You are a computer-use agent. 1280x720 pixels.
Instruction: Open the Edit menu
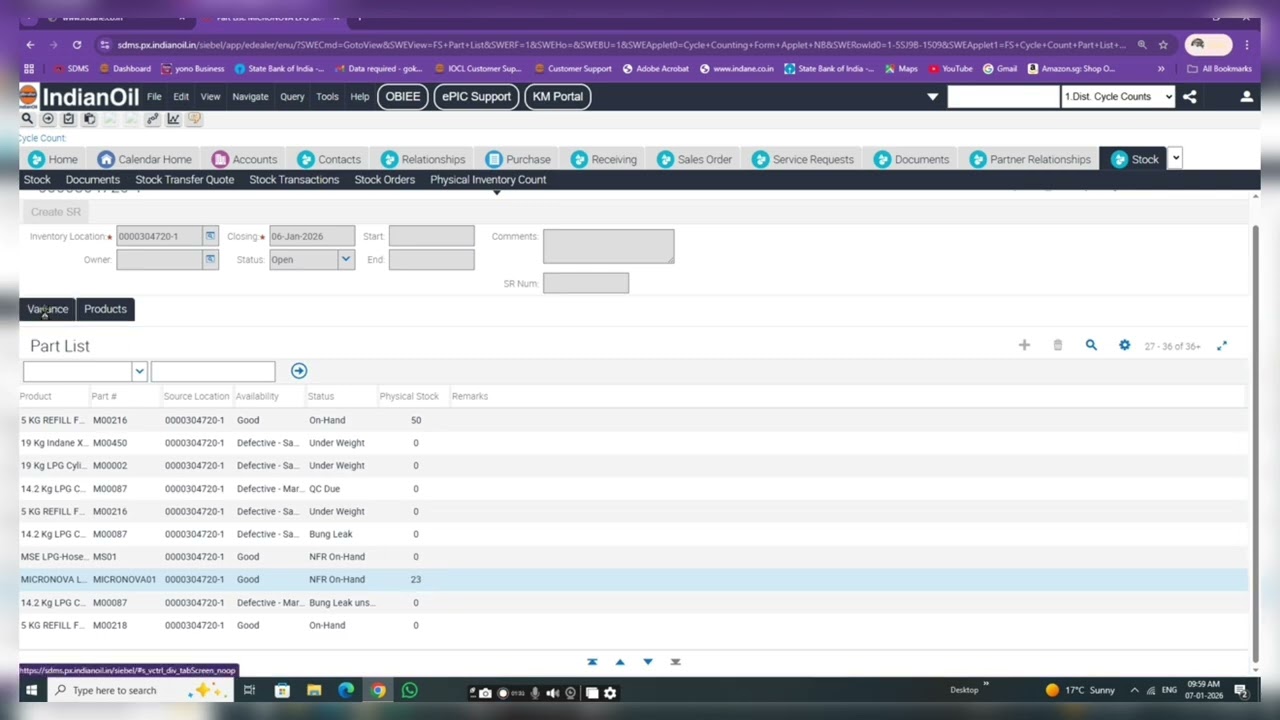pyautogui.click(x=181, y=97)
